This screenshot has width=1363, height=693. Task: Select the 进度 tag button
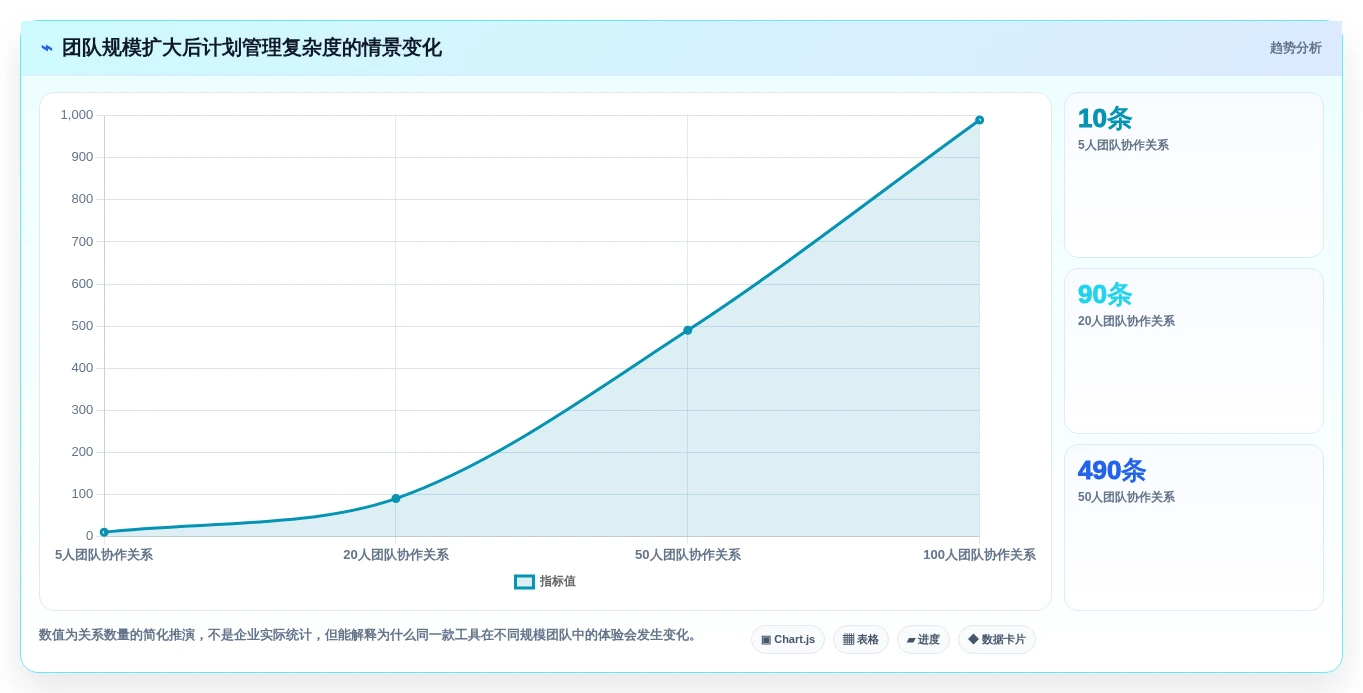click(923, 640)
